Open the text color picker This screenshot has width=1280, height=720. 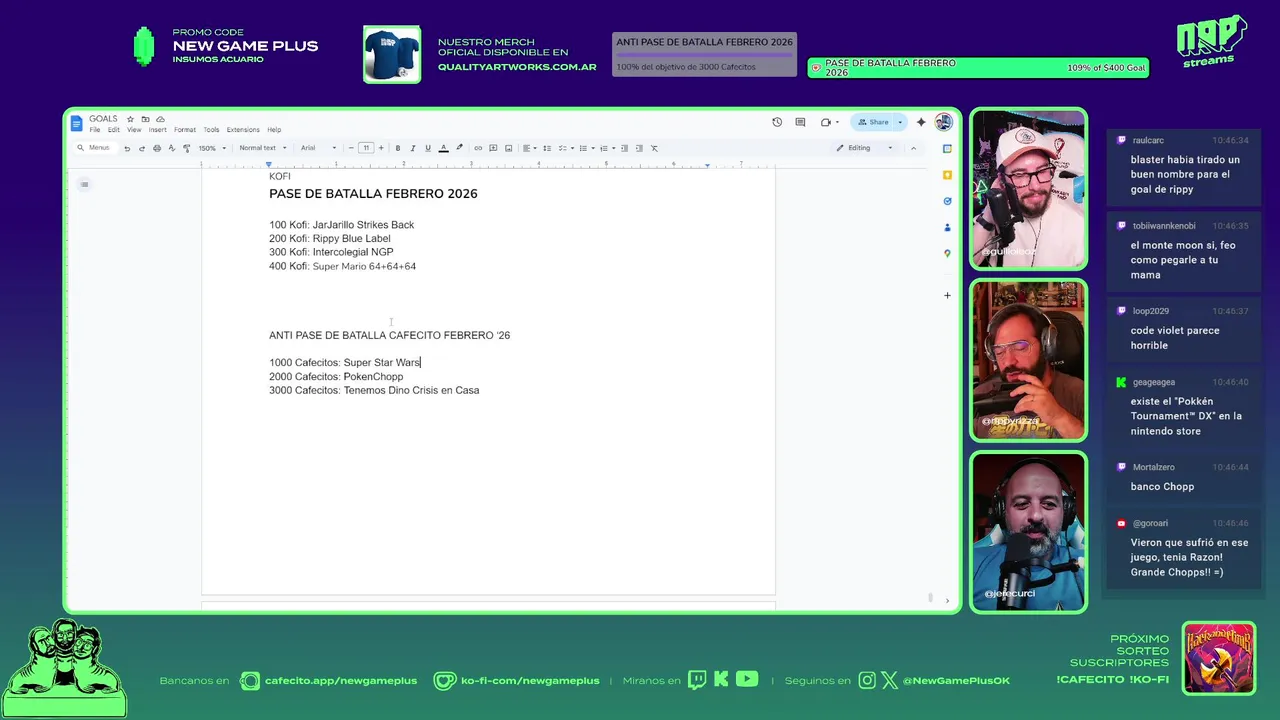point(443,148)
